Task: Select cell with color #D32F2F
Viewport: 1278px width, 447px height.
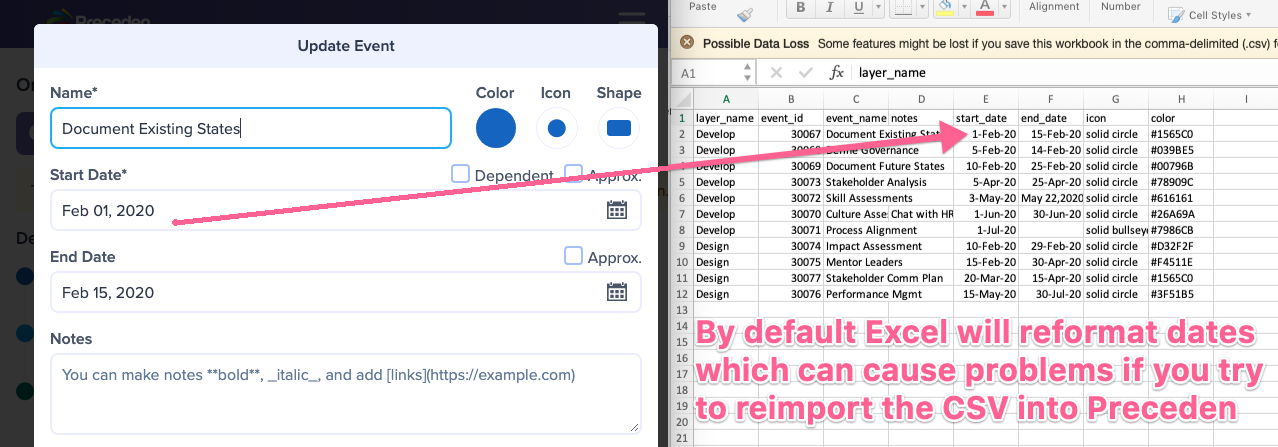Action: pyautogui.click(x=1181, y=246)
